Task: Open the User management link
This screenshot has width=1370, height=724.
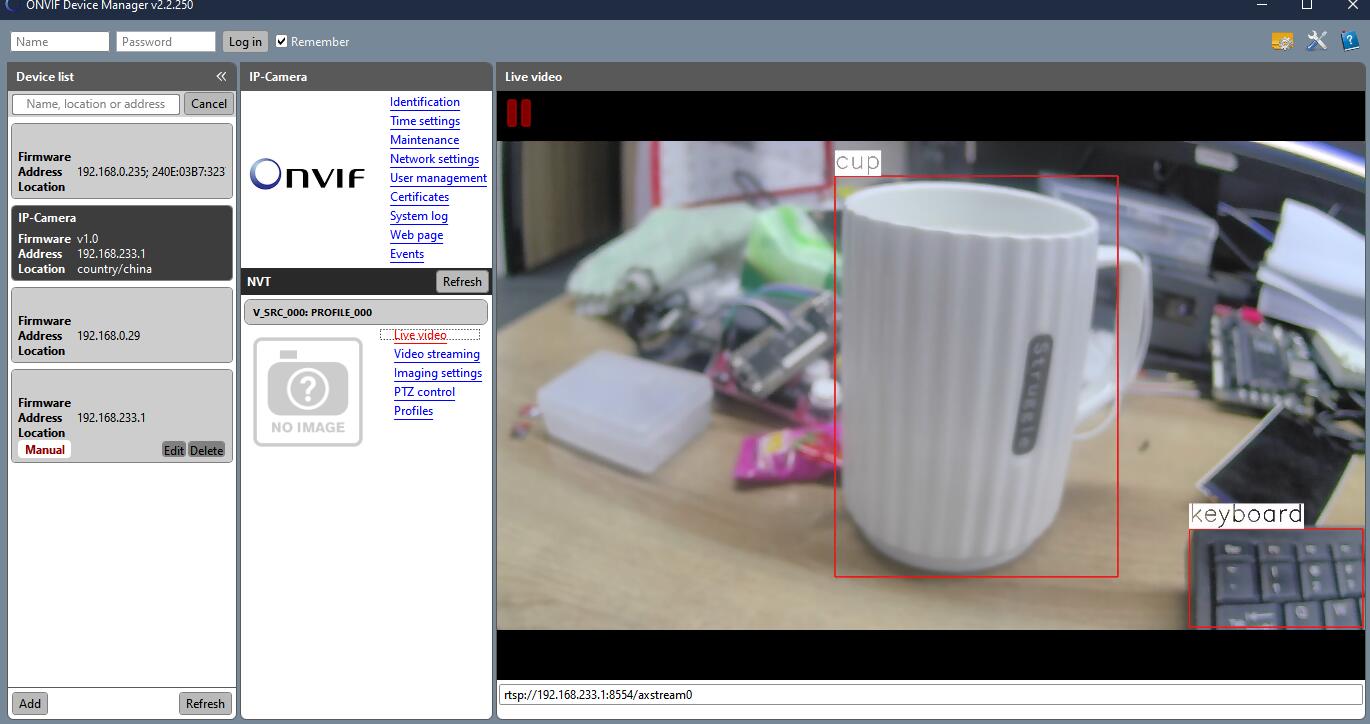Action: pos(438,178)
